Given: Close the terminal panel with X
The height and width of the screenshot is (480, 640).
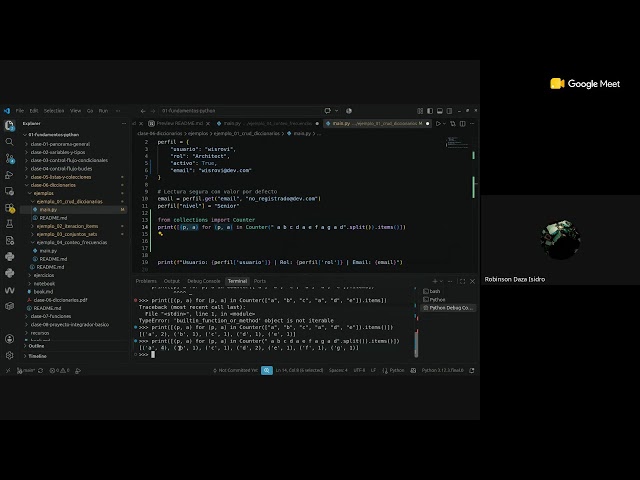Looking at the screenshot, I should (x=472, y=281).
